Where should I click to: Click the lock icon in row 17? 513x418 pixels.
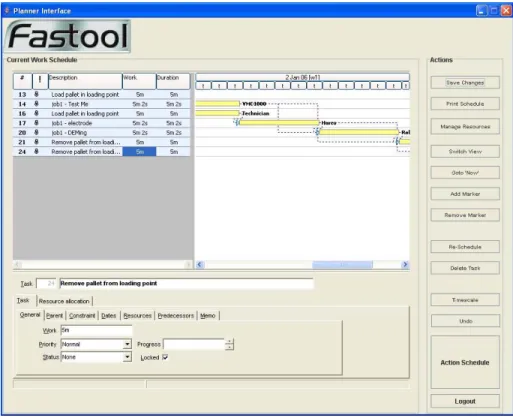pos(37,123)
